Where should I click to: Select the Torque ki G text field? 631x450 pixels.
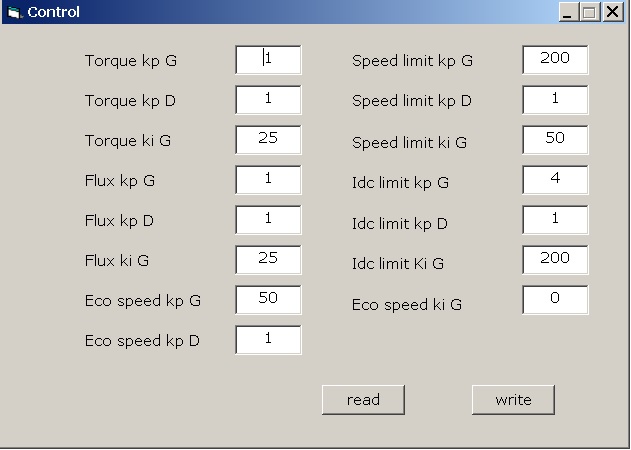coord(268,140)
